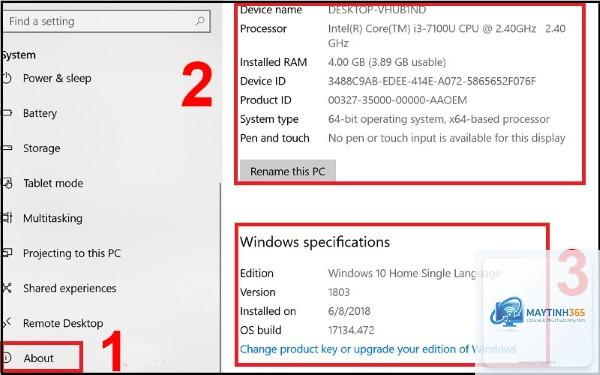600x375 pixels.
Task: Open Projecting to this PC
Action: pyautogui.click(x=72, y=253)
